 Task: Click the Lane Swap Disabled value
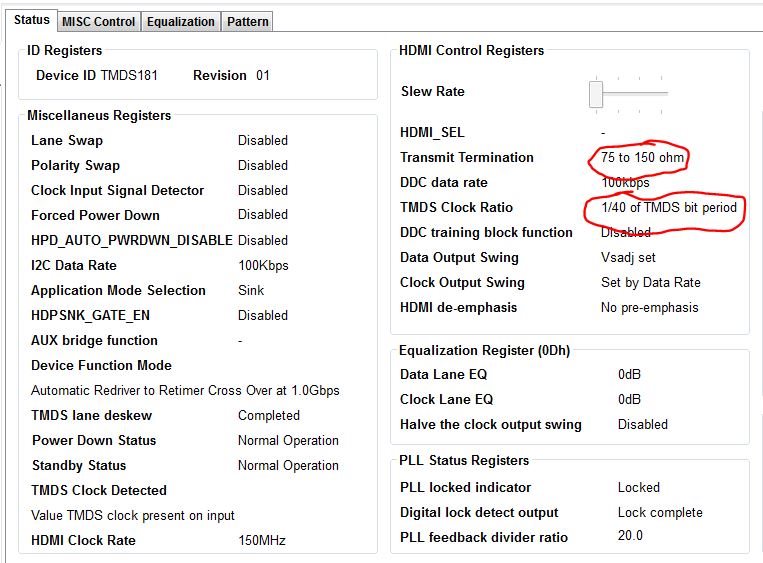(263, 141)
